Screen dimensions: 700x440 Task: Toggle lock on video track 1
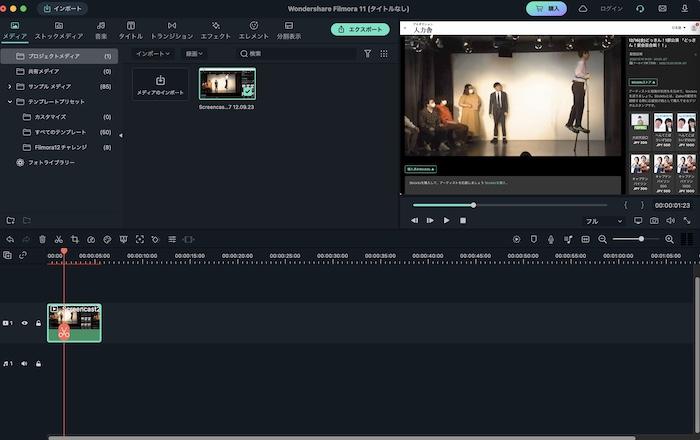click(x=38, y=323)
